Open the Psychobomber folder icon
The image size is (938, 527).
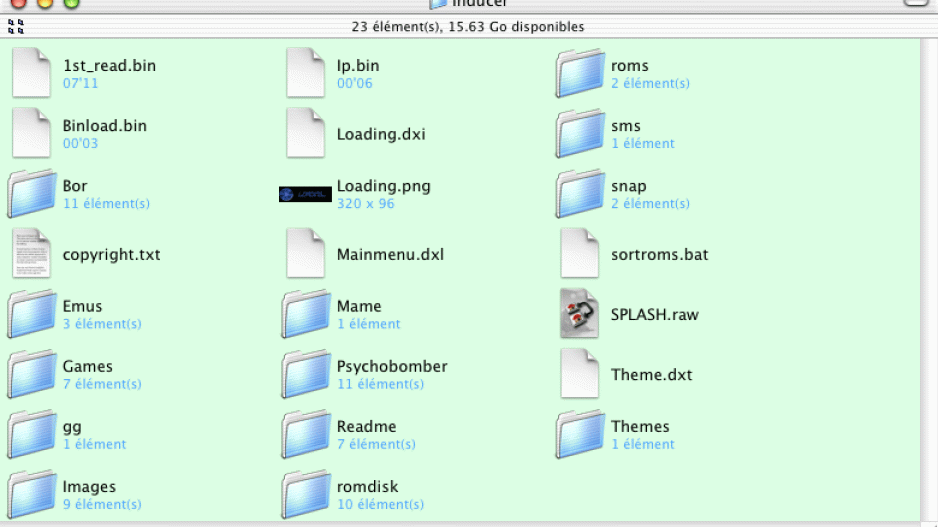[x=306, y=374]
